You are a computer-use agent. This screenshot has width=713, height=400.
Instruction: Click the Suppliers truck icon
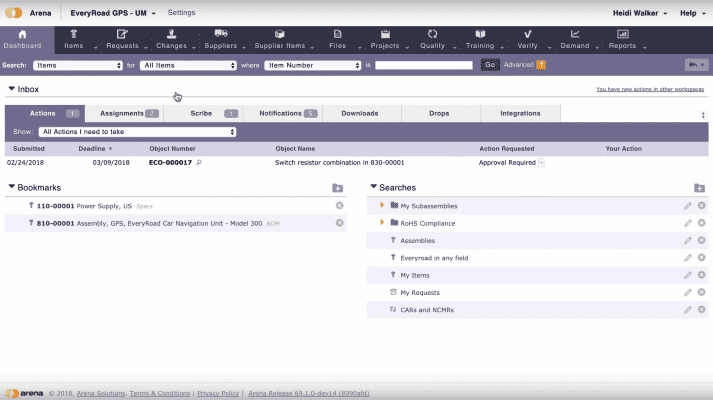pyautogui.click(x=220, y=34)
